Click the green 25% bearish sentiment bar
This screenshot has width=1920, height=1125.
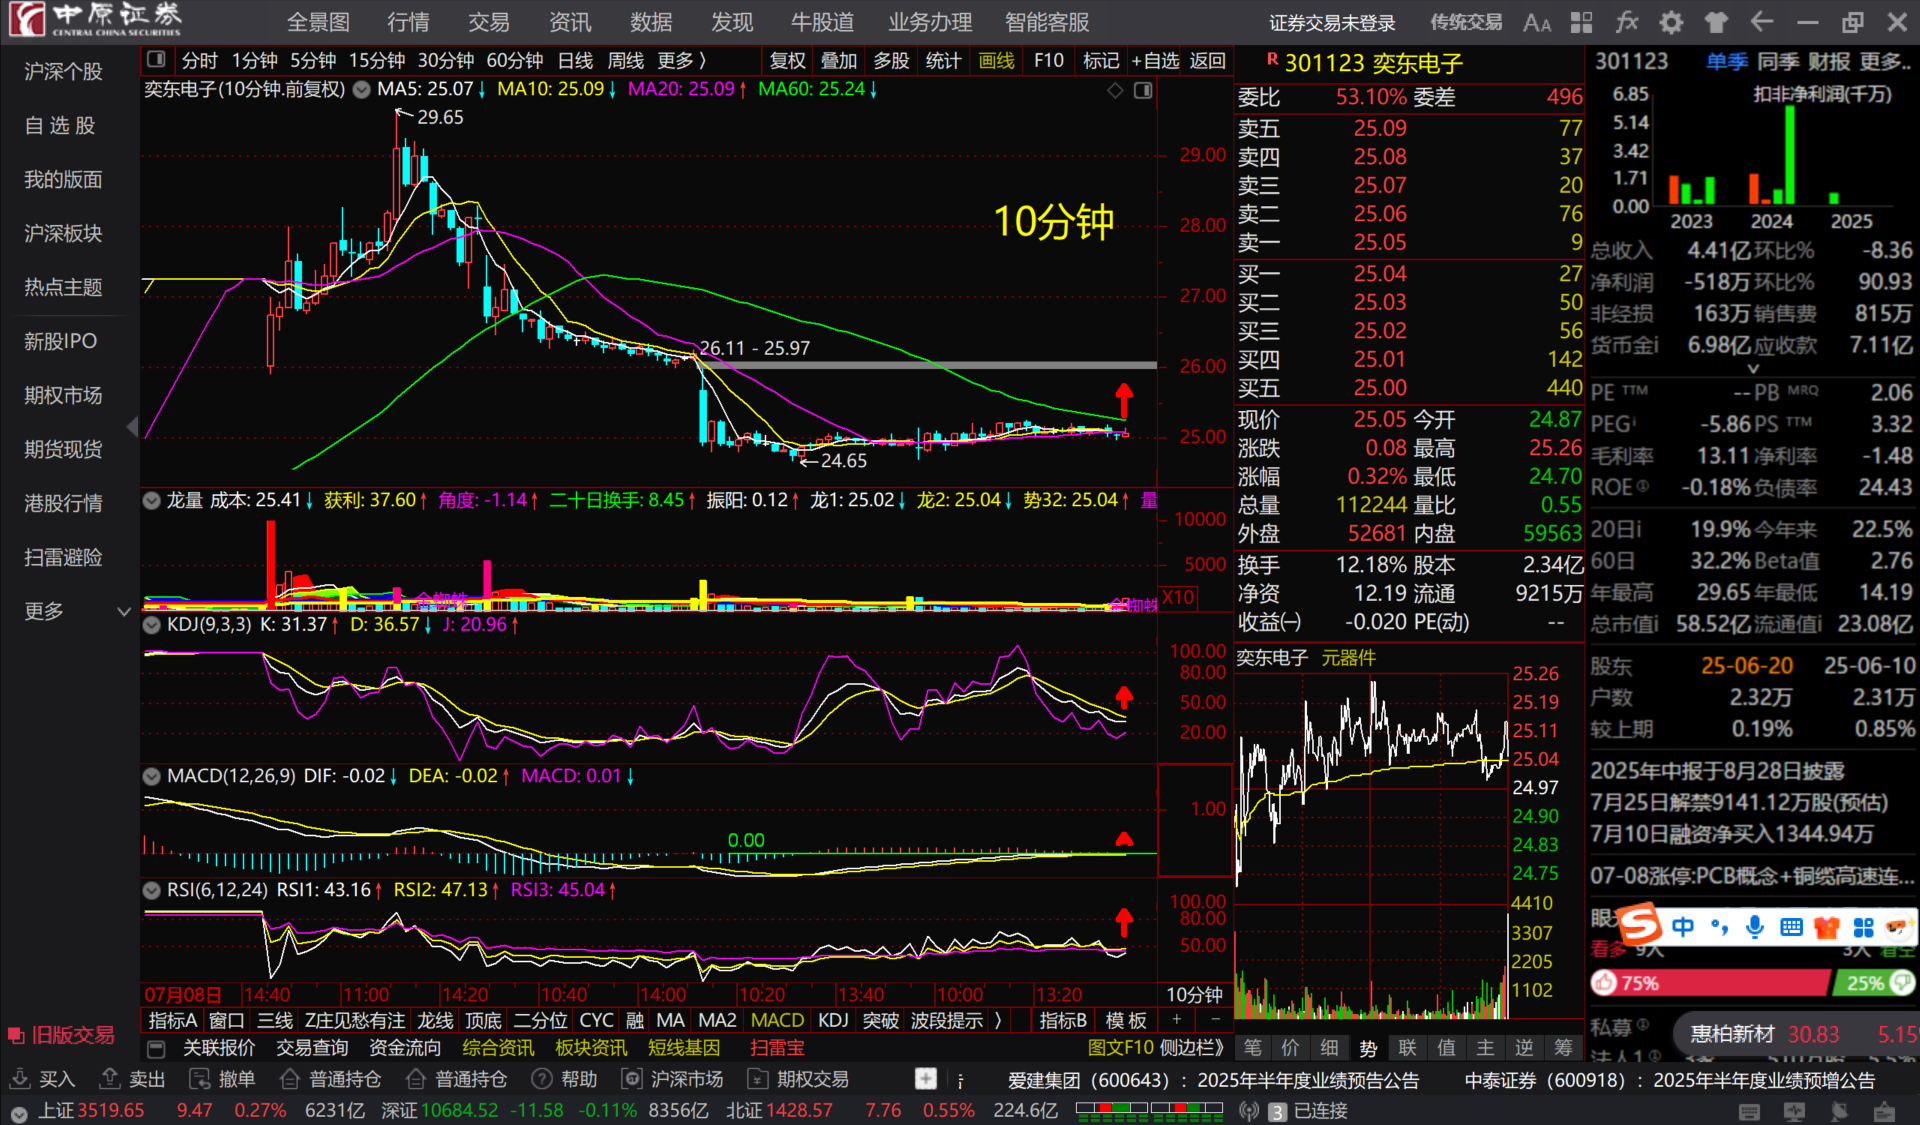1874,983
